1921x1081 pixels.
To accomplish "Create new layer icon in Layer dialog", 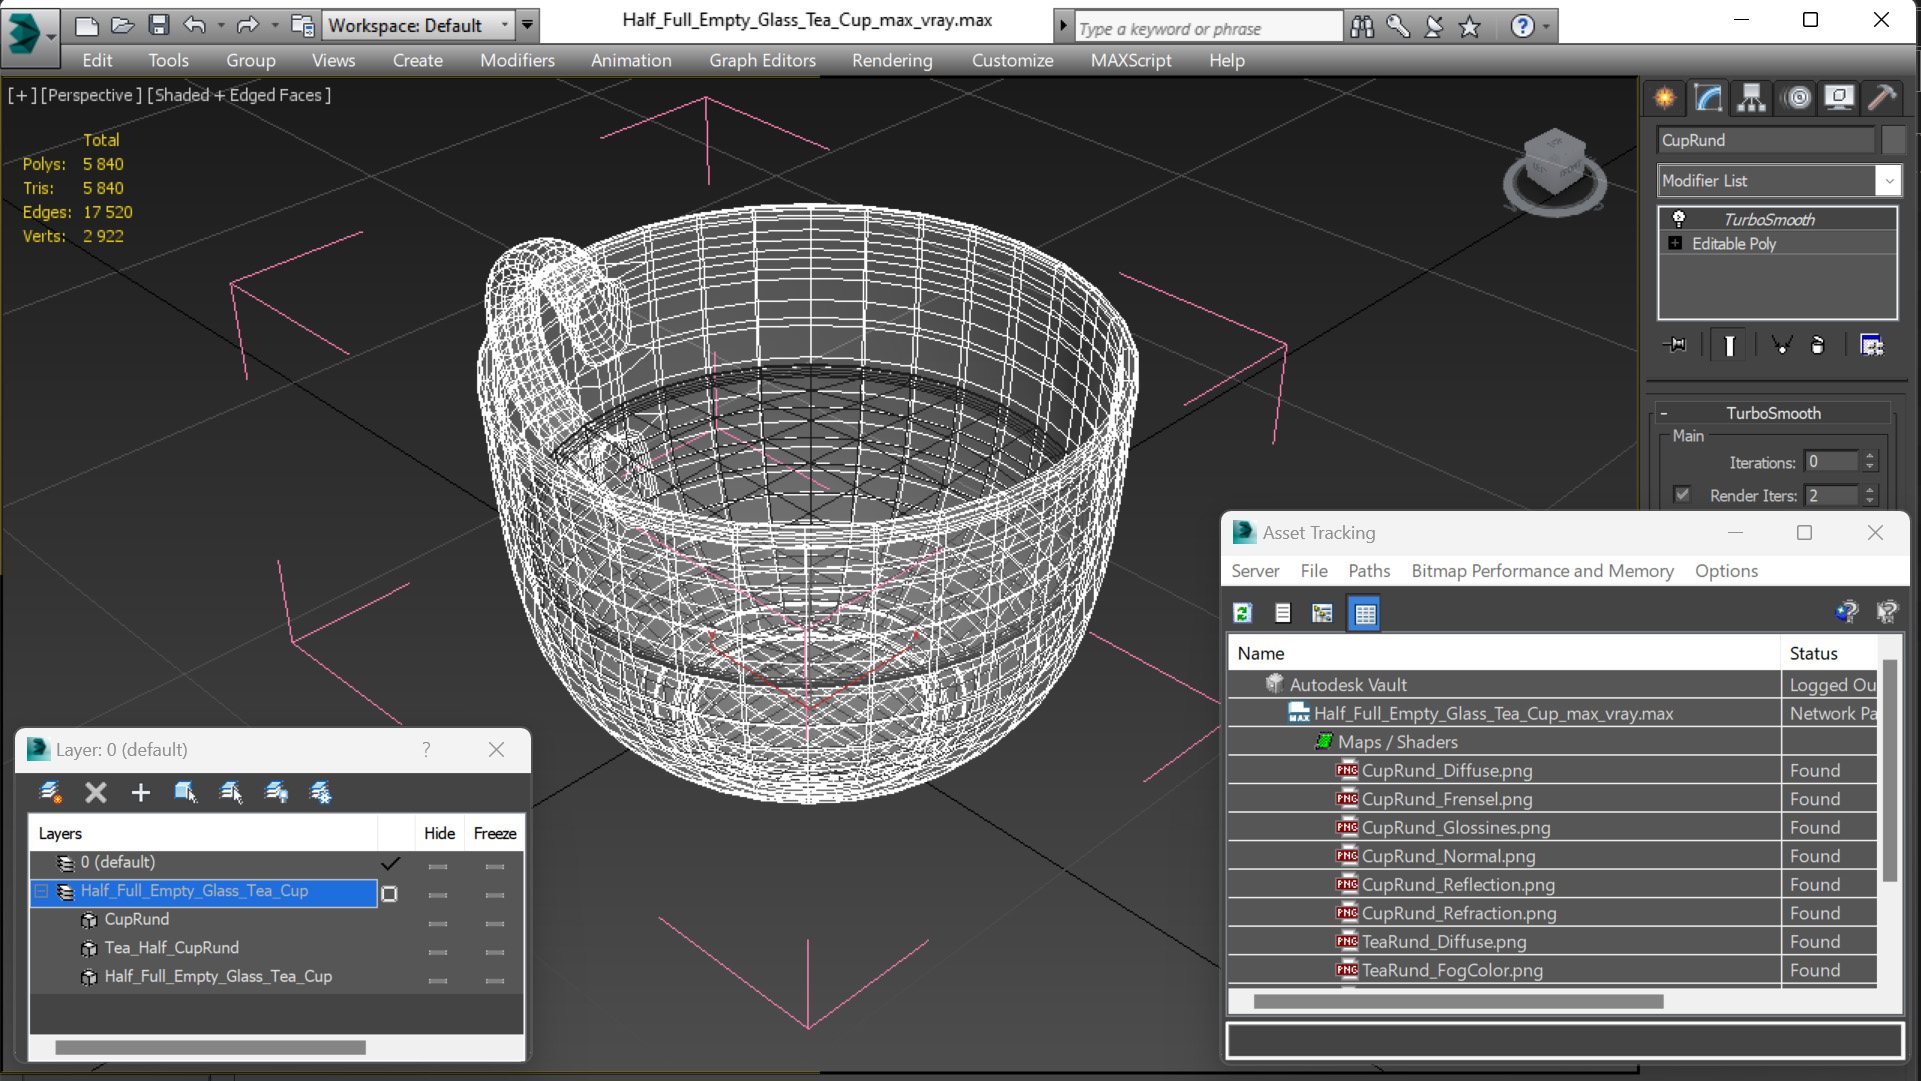I will click(x=50, y=793).
